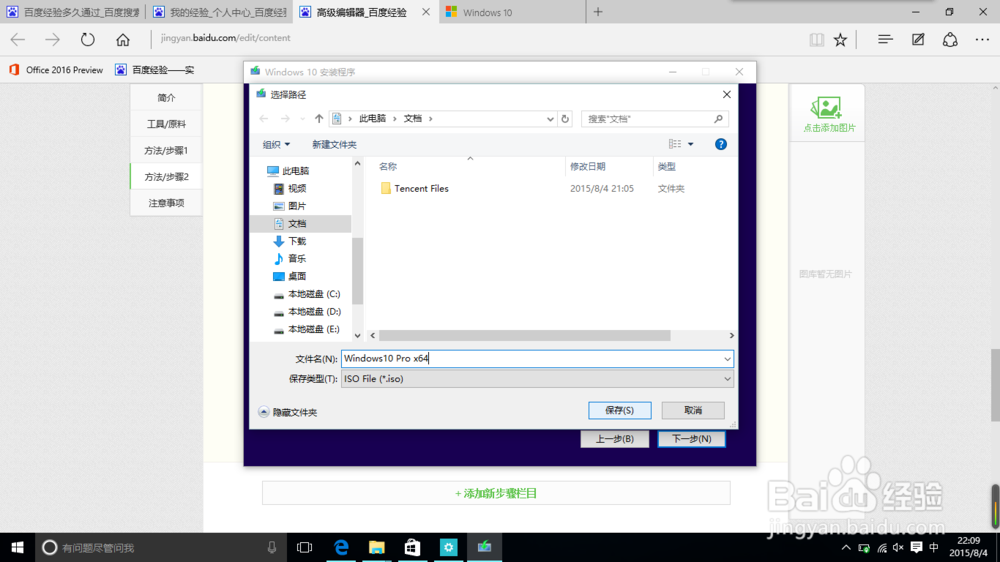Open the Store from taskbar
The image size is (1000, 562).
[x=413, y=547]
